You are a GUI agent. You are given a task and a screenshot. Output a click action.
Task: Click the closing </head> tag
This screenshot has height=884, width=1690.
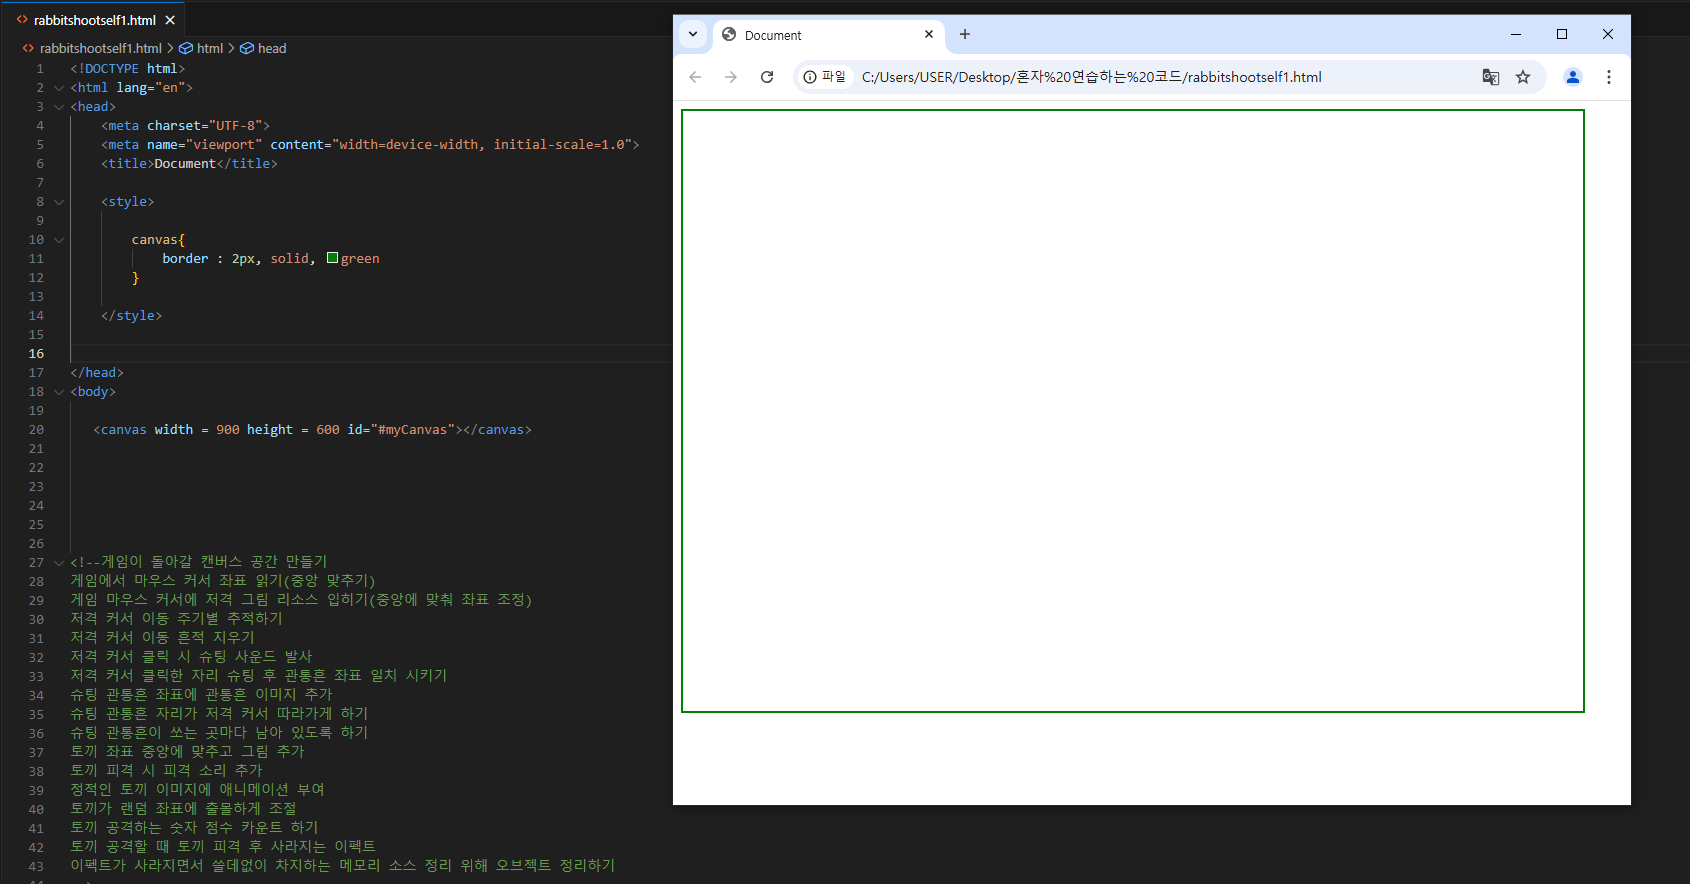[x=97, y=373]
